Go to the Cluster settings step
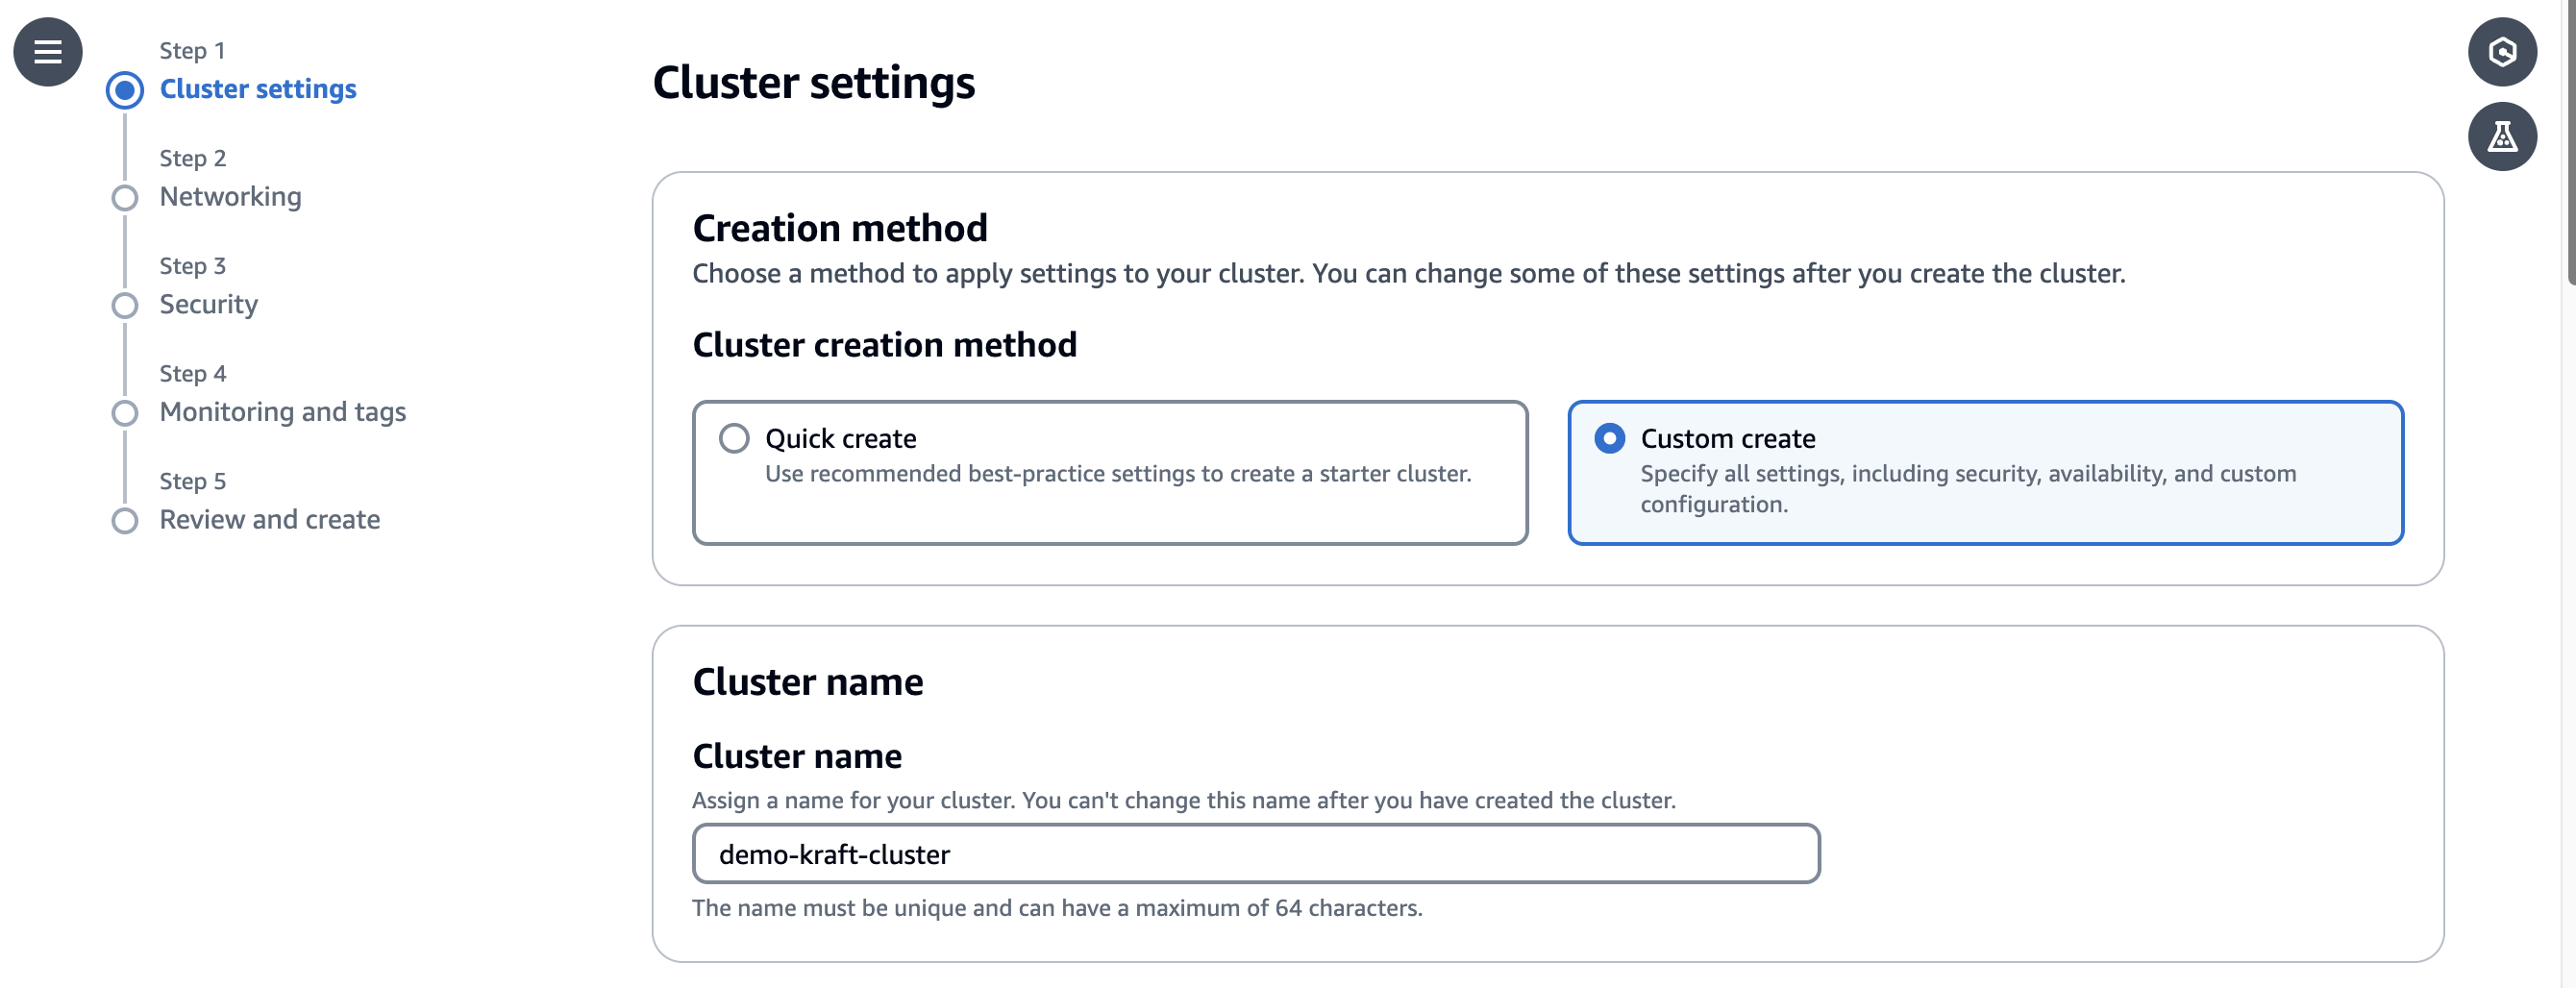This screenshot has height=988, width=2576. pos(258,89)
